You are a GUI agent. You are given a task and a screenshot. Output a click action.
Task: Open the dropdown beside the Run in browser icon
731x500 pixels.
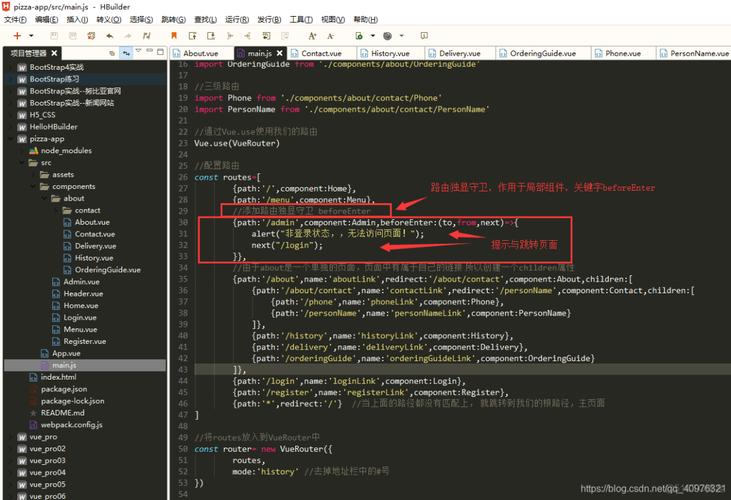pyautogui.click(x=373, y=35)
